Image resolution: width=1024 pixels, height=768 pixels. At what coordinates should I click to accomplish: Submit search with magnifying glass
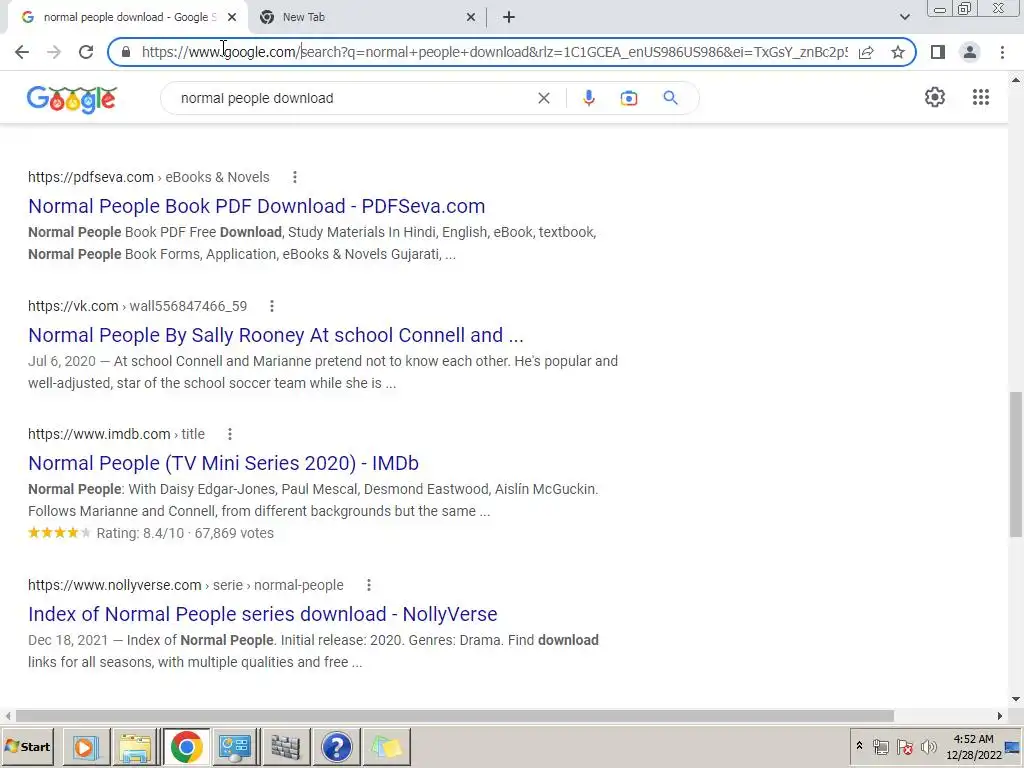pos(670,98)
